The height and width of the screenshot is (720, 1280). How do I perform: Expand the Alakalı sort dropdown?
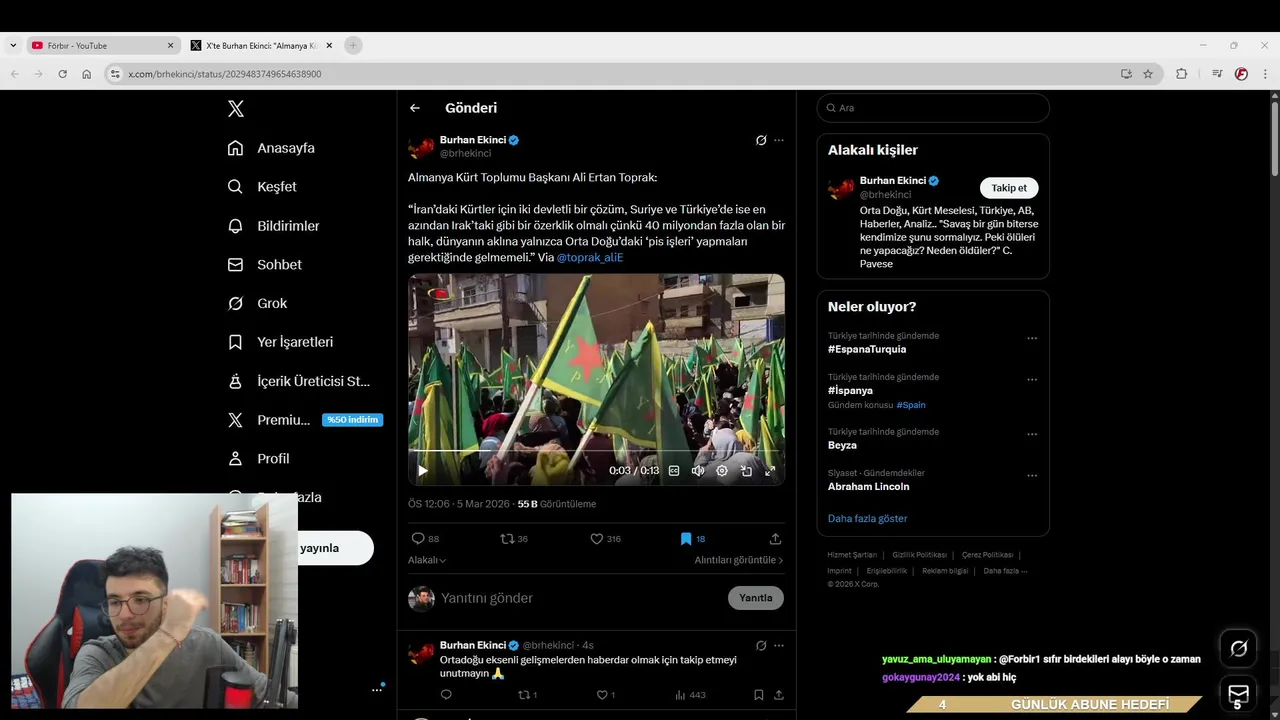click(x=427, y=560)
